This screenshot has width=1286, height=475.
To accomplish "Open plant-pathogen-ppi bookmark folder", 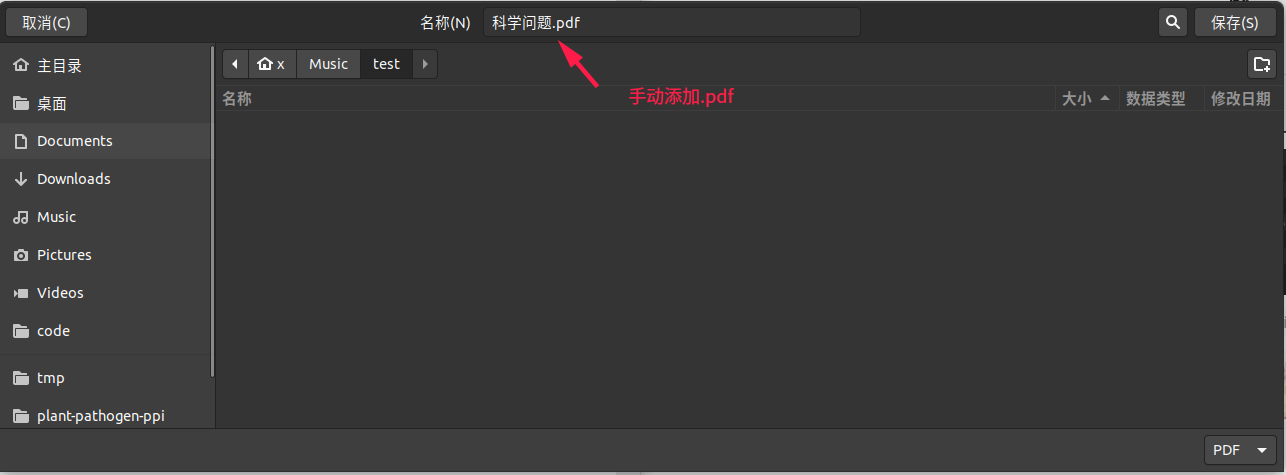I will (x=106, y=416).
